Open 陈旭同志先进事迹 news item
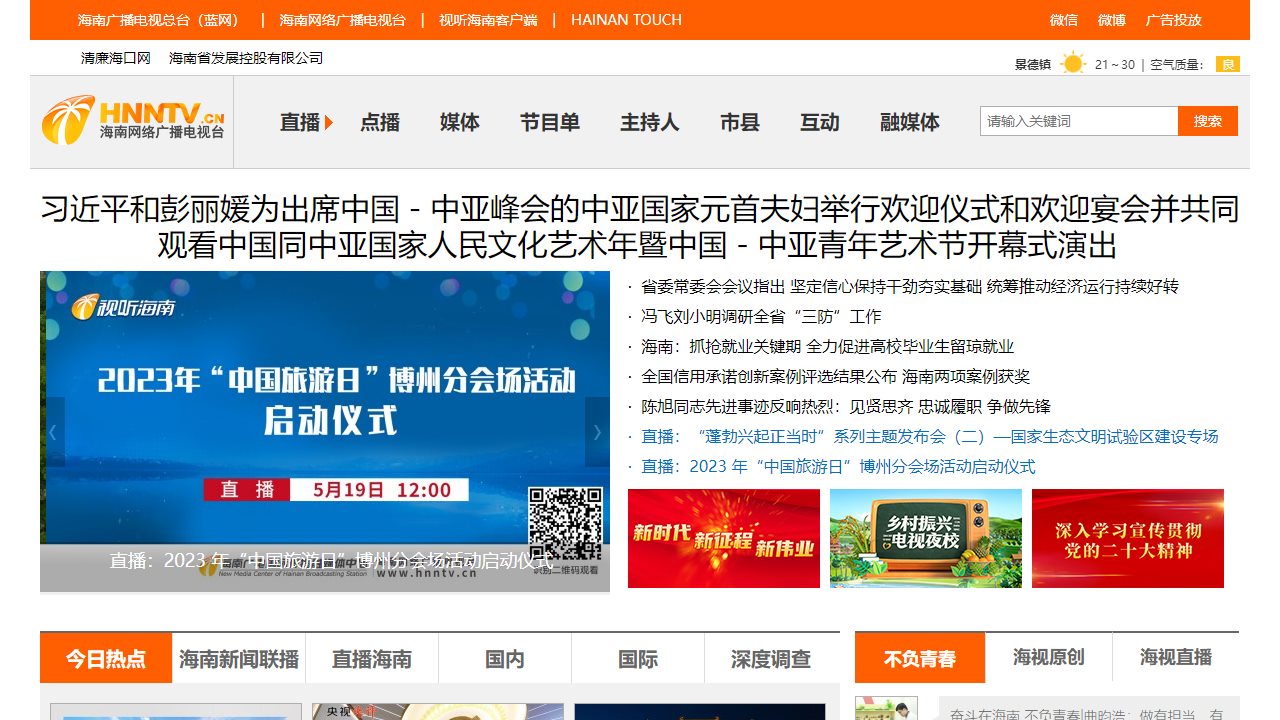The image size is (1280, 720). [846, 407]
